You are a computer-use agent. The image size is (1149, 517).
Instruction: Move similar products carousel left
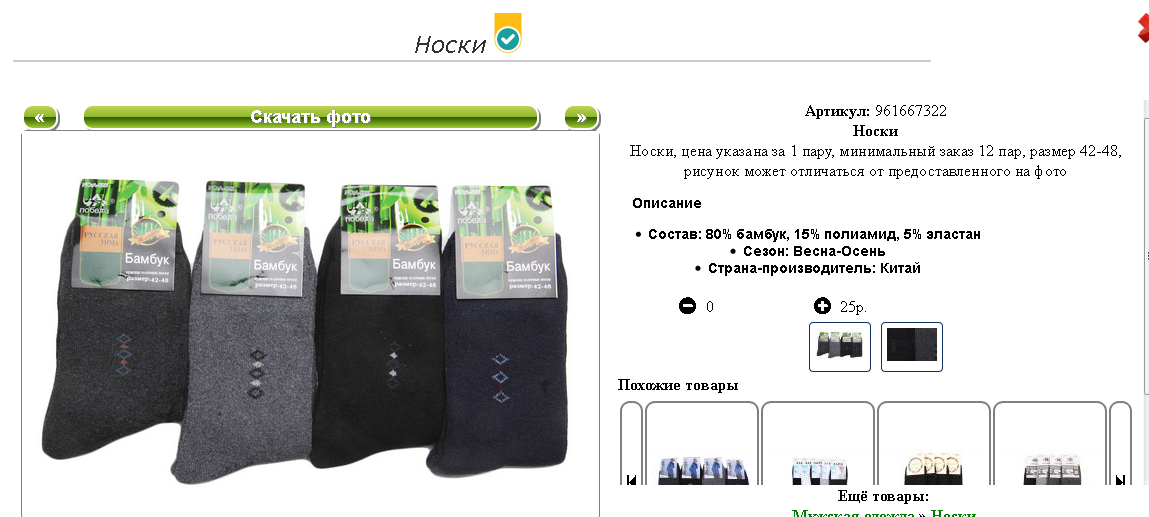coord(632,443)
